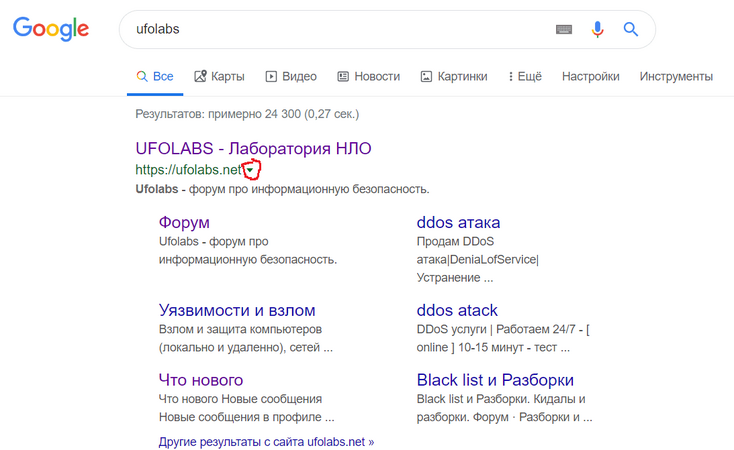Open Инструменты search tools
Viewport: 734px width, 450px height.
[x=676, y=76]
